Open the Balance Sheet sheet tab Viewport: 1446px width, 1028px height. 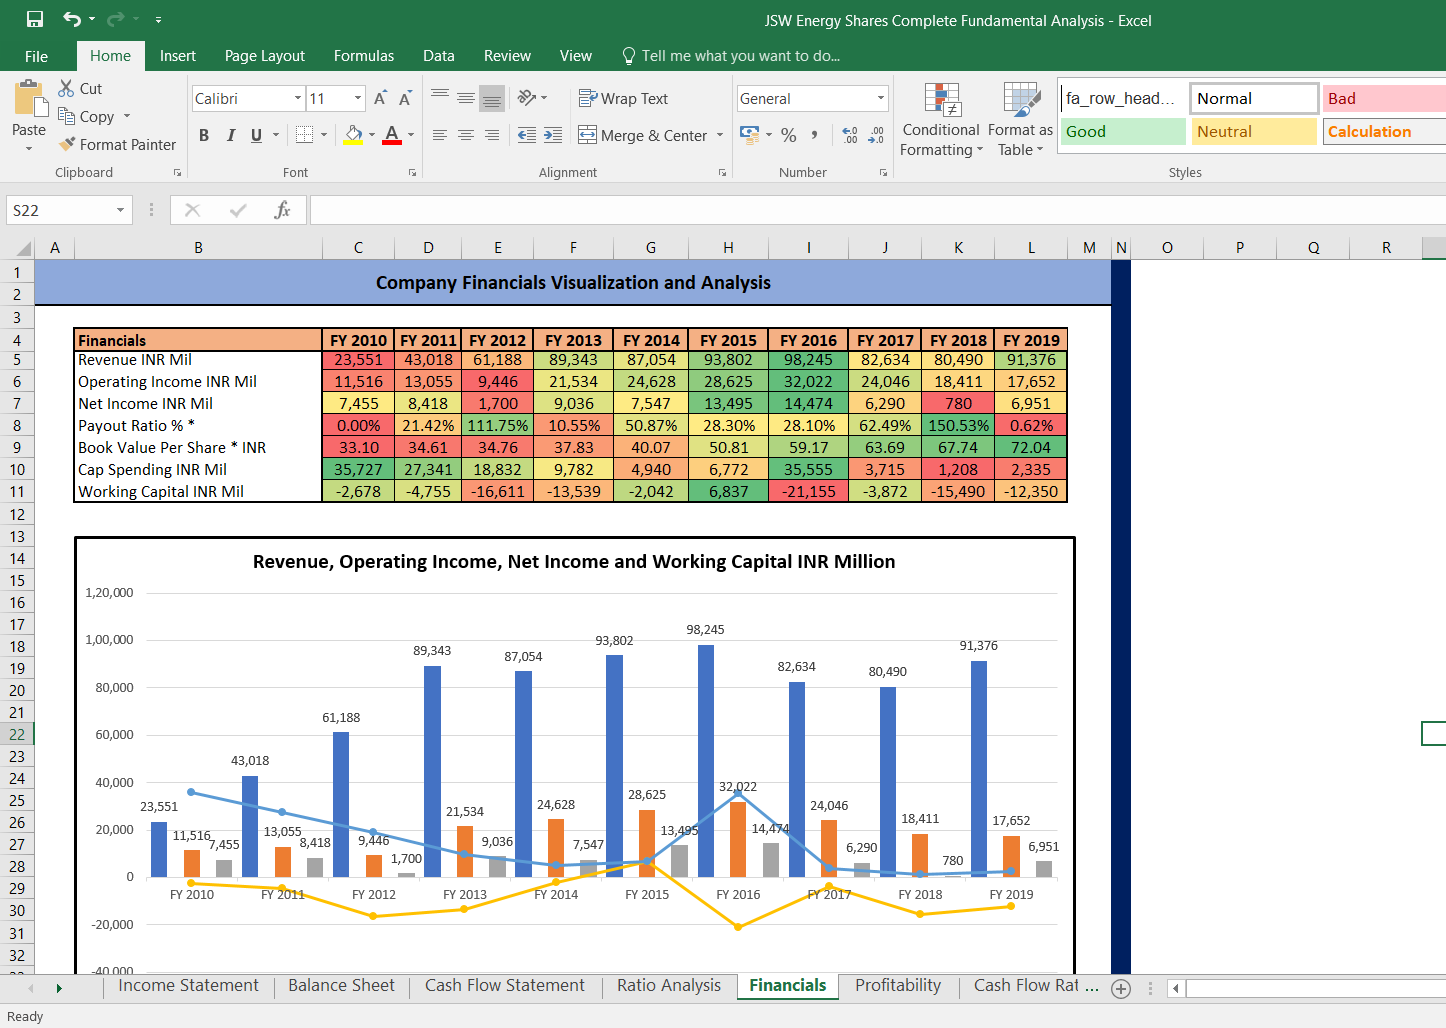[x=341, y=986]
